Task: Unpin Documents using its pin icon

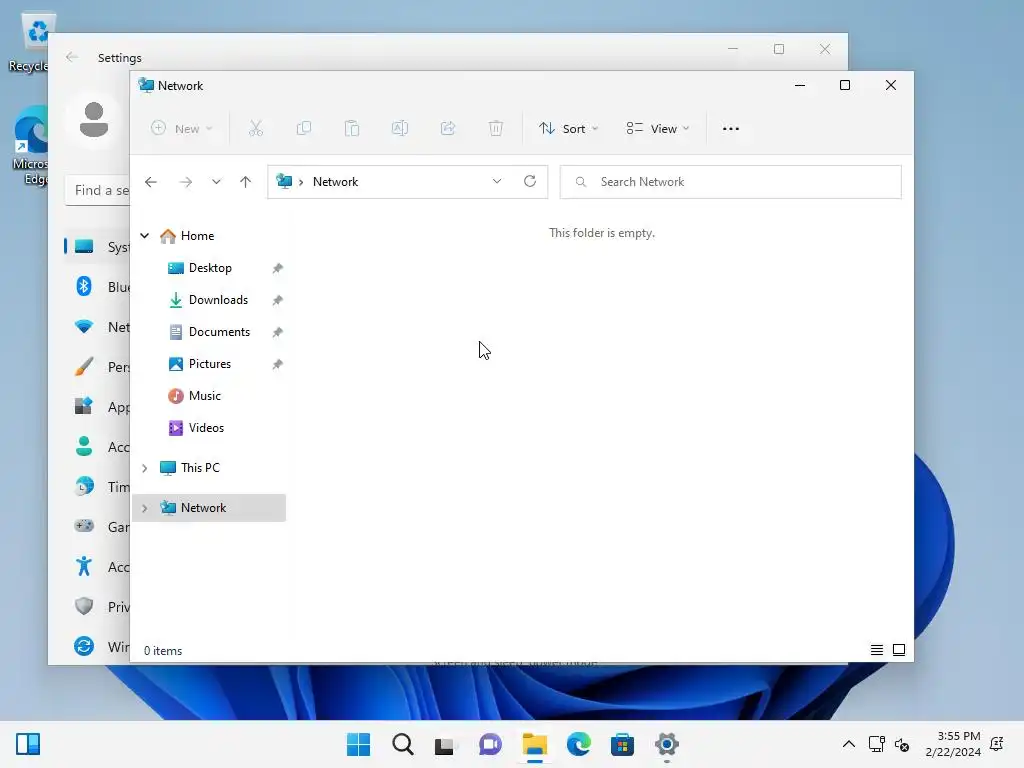Action: (x=278, y=332)
